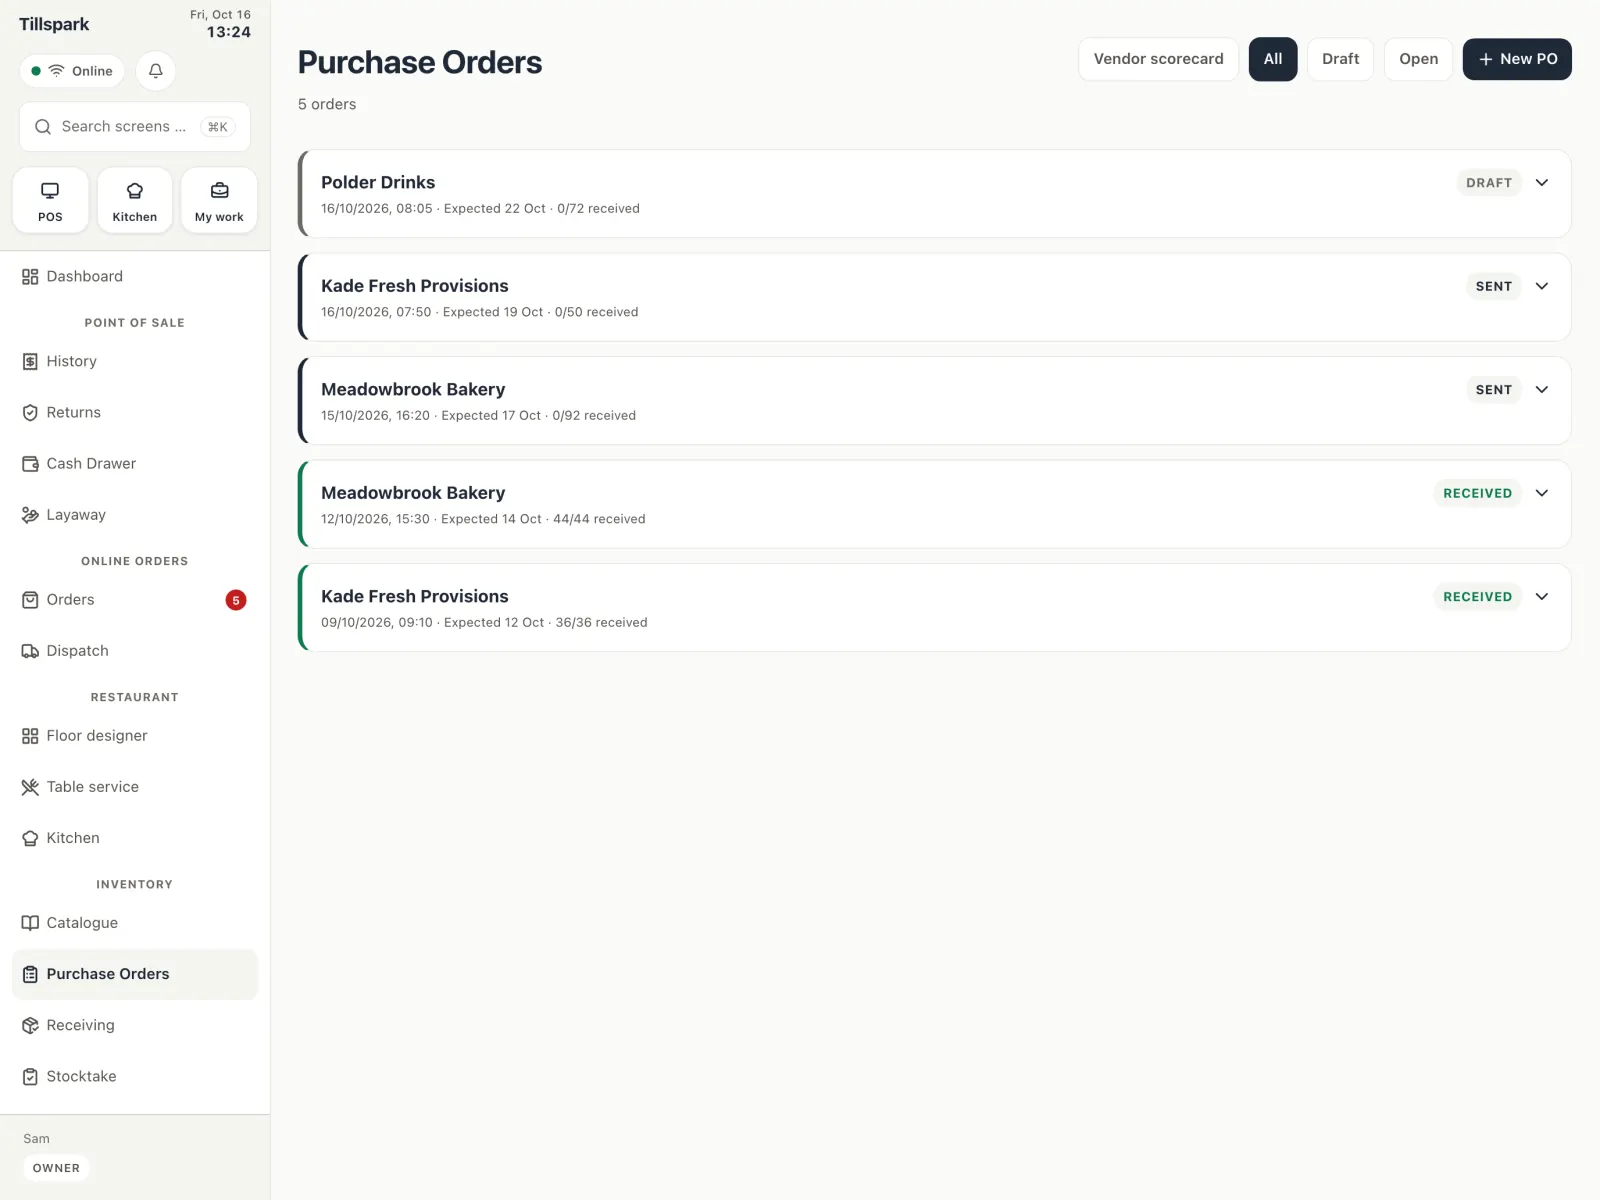
Task: Click the OWNER role badge
Action: pyautogui.click(x=56, y=1168)
